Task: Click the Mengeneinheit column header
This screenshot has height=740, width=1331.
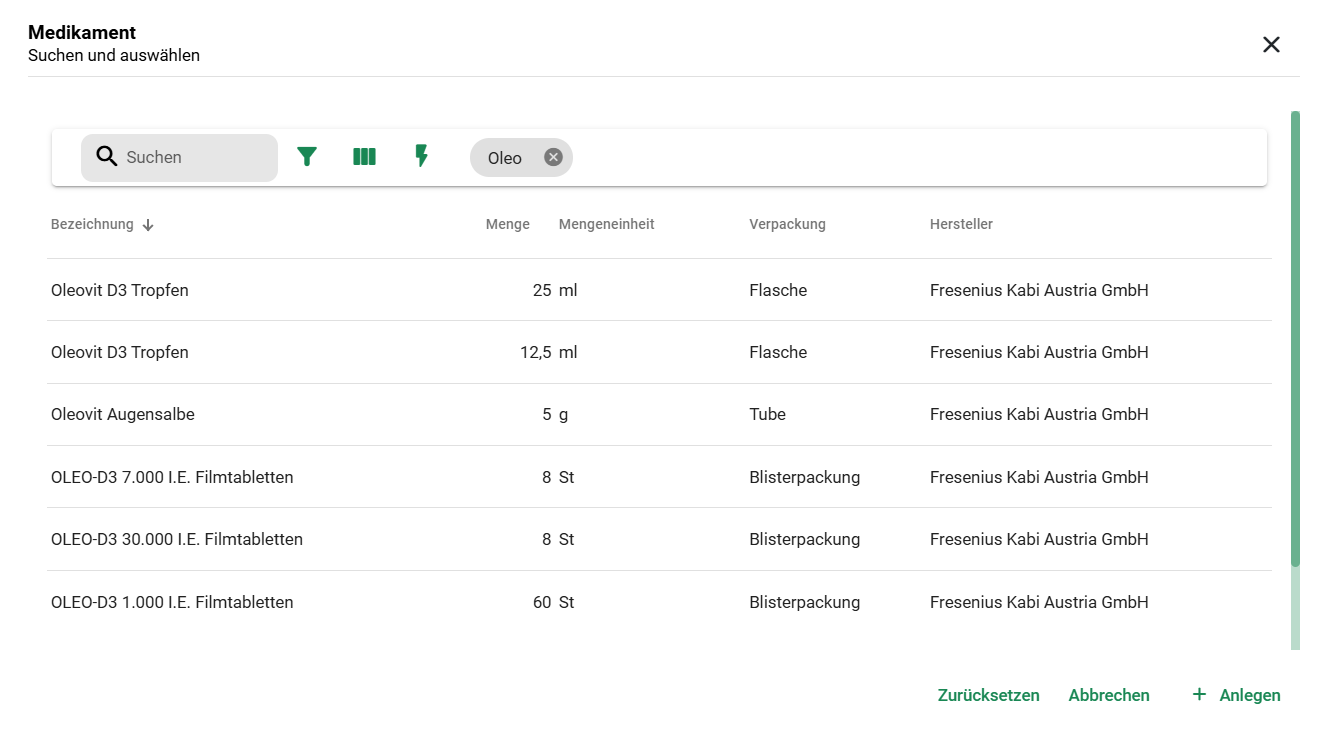Action: pos(606,224)
